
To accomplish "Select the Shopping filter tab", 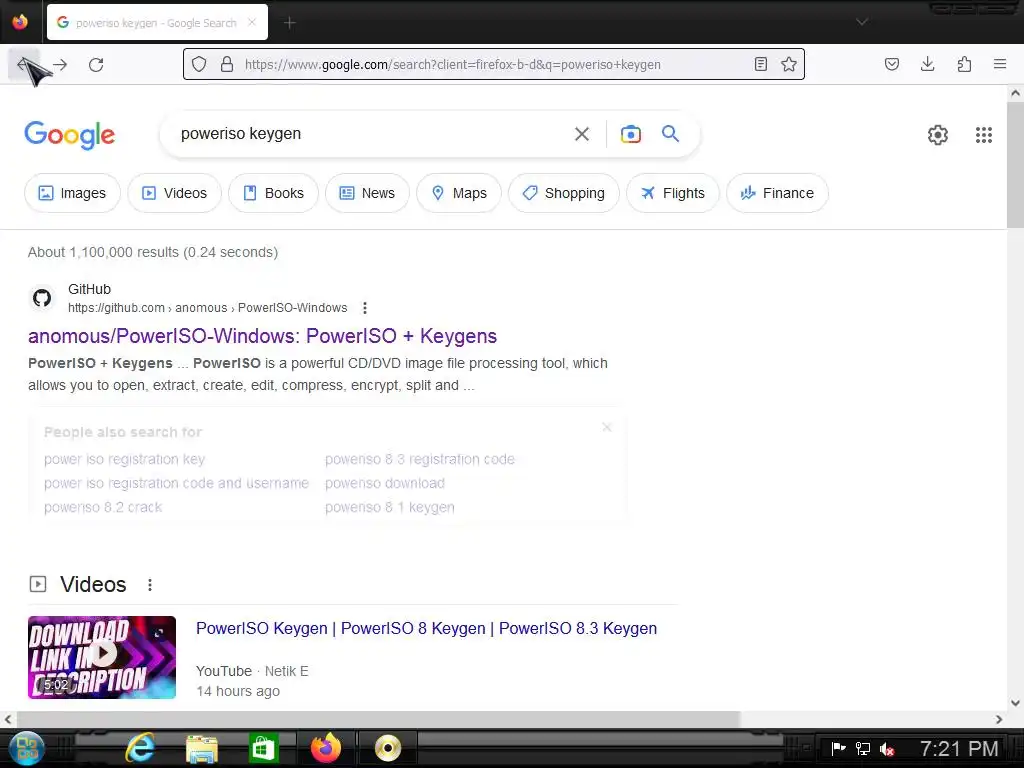I will point(564,193).
